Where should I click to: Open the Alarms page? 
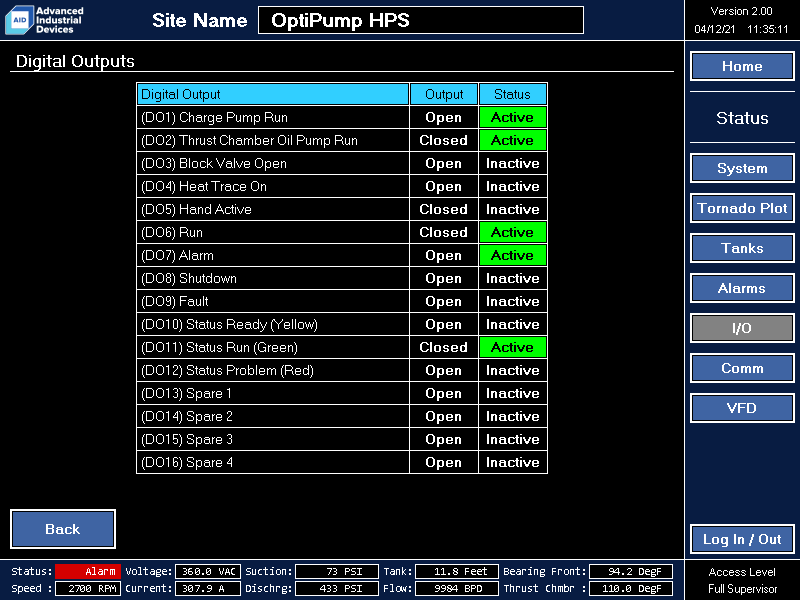(x=742, y=288)
